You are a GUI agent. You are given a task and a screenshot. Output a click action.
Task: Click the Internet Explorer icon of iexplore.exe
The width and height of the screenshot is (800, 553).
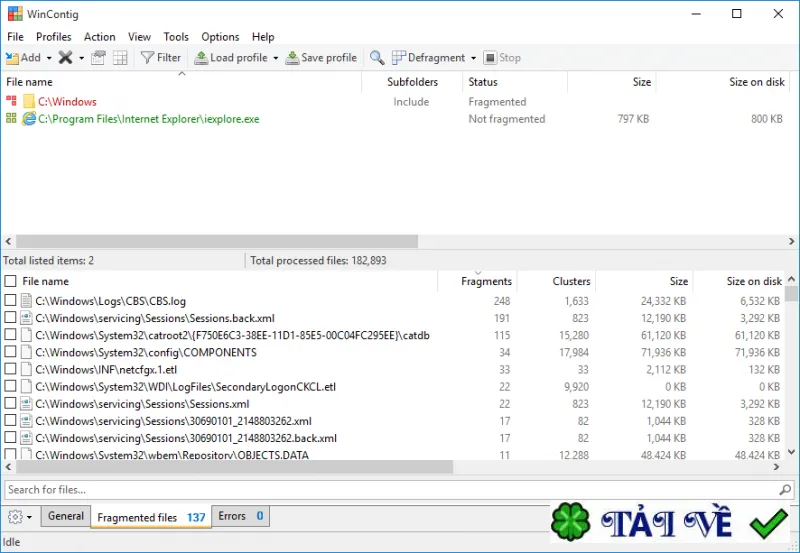(x=29, y=119)
